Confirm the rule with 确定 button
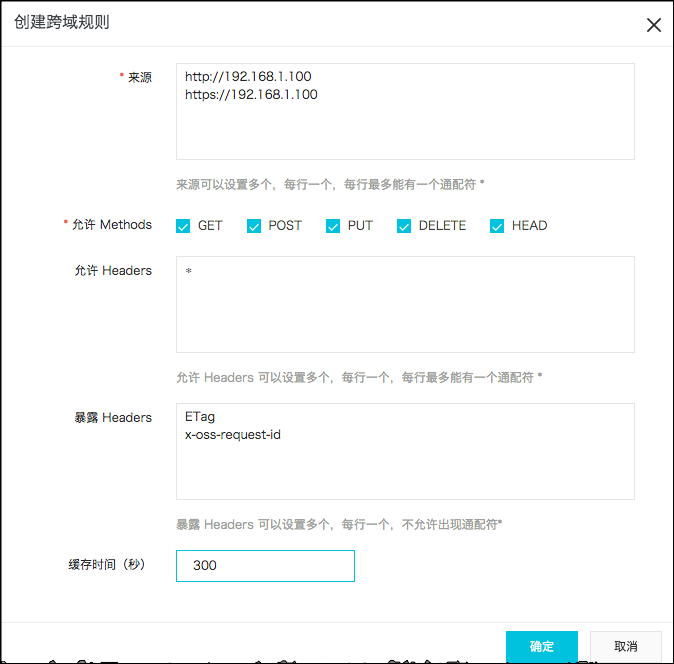The height and width of the screenshot is (664, 674). 542,646
